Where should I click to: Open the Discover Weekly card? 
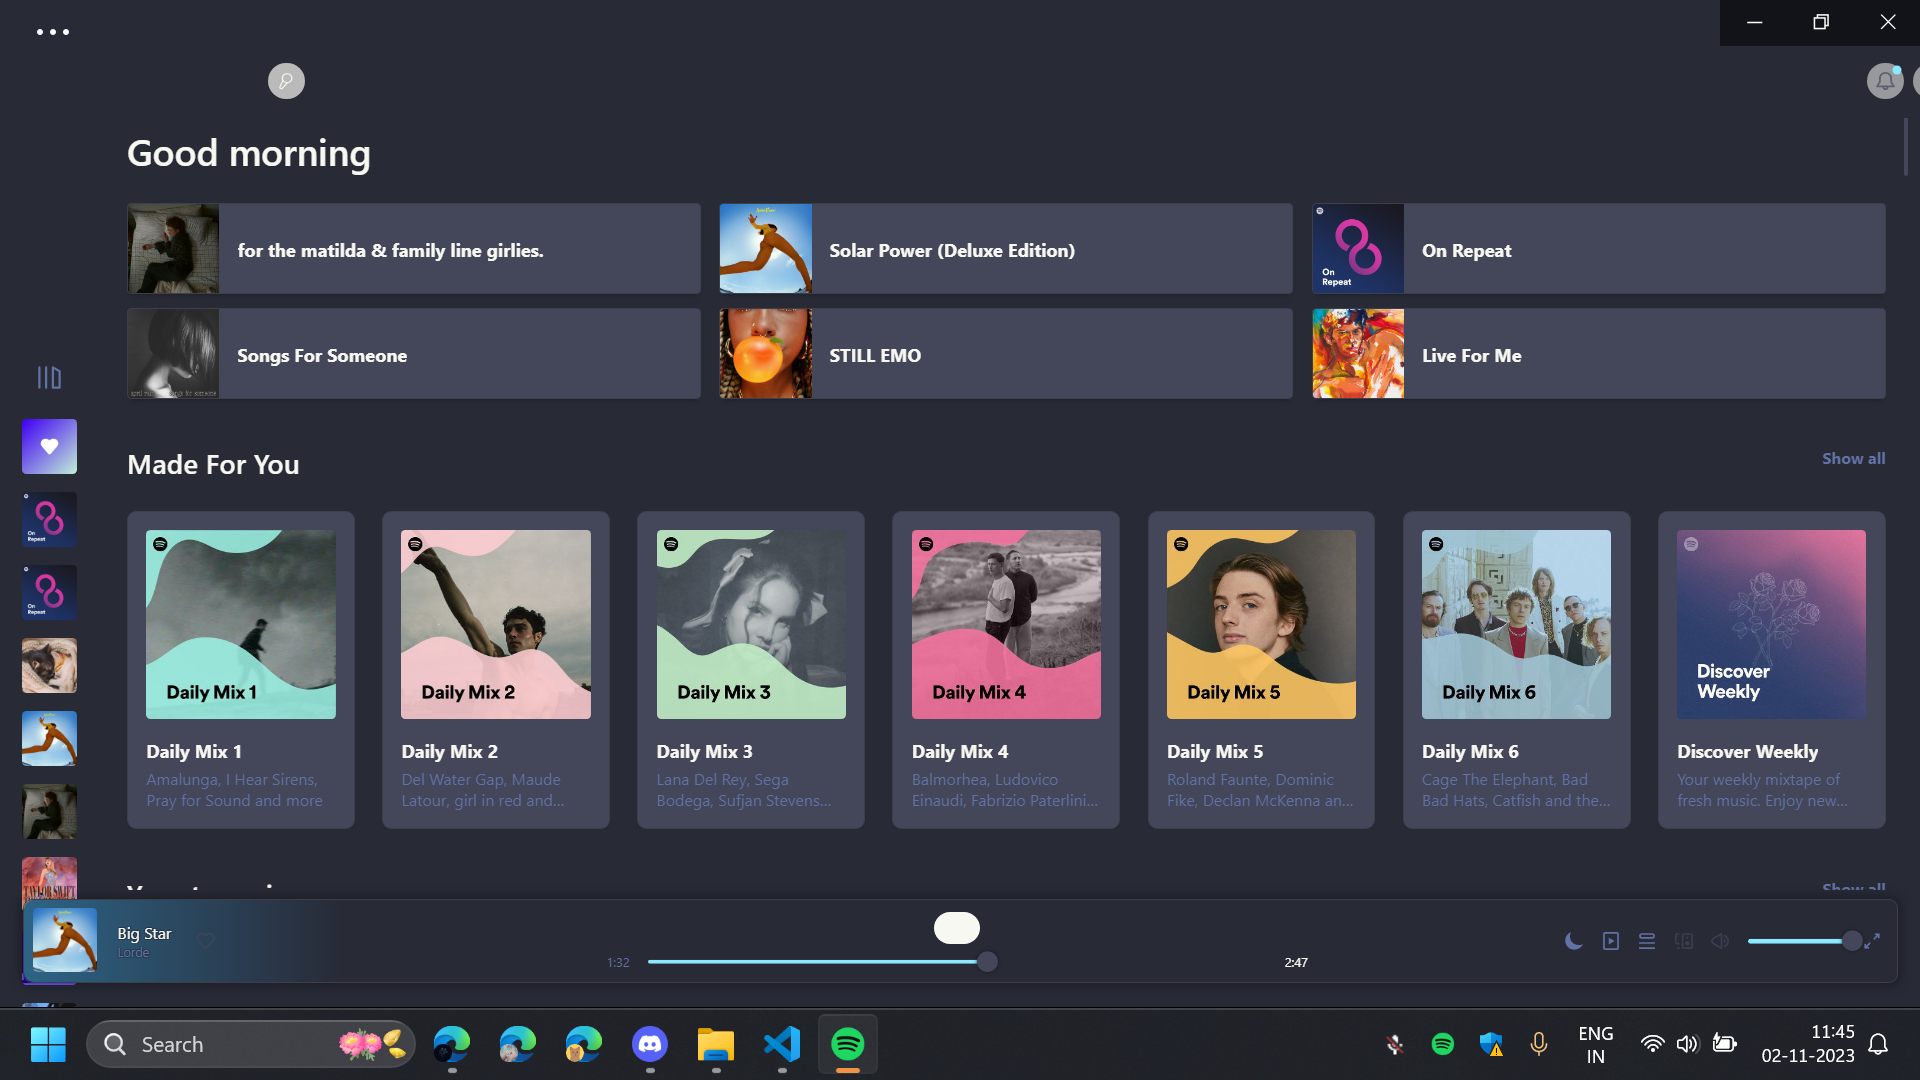(1770, 669)
